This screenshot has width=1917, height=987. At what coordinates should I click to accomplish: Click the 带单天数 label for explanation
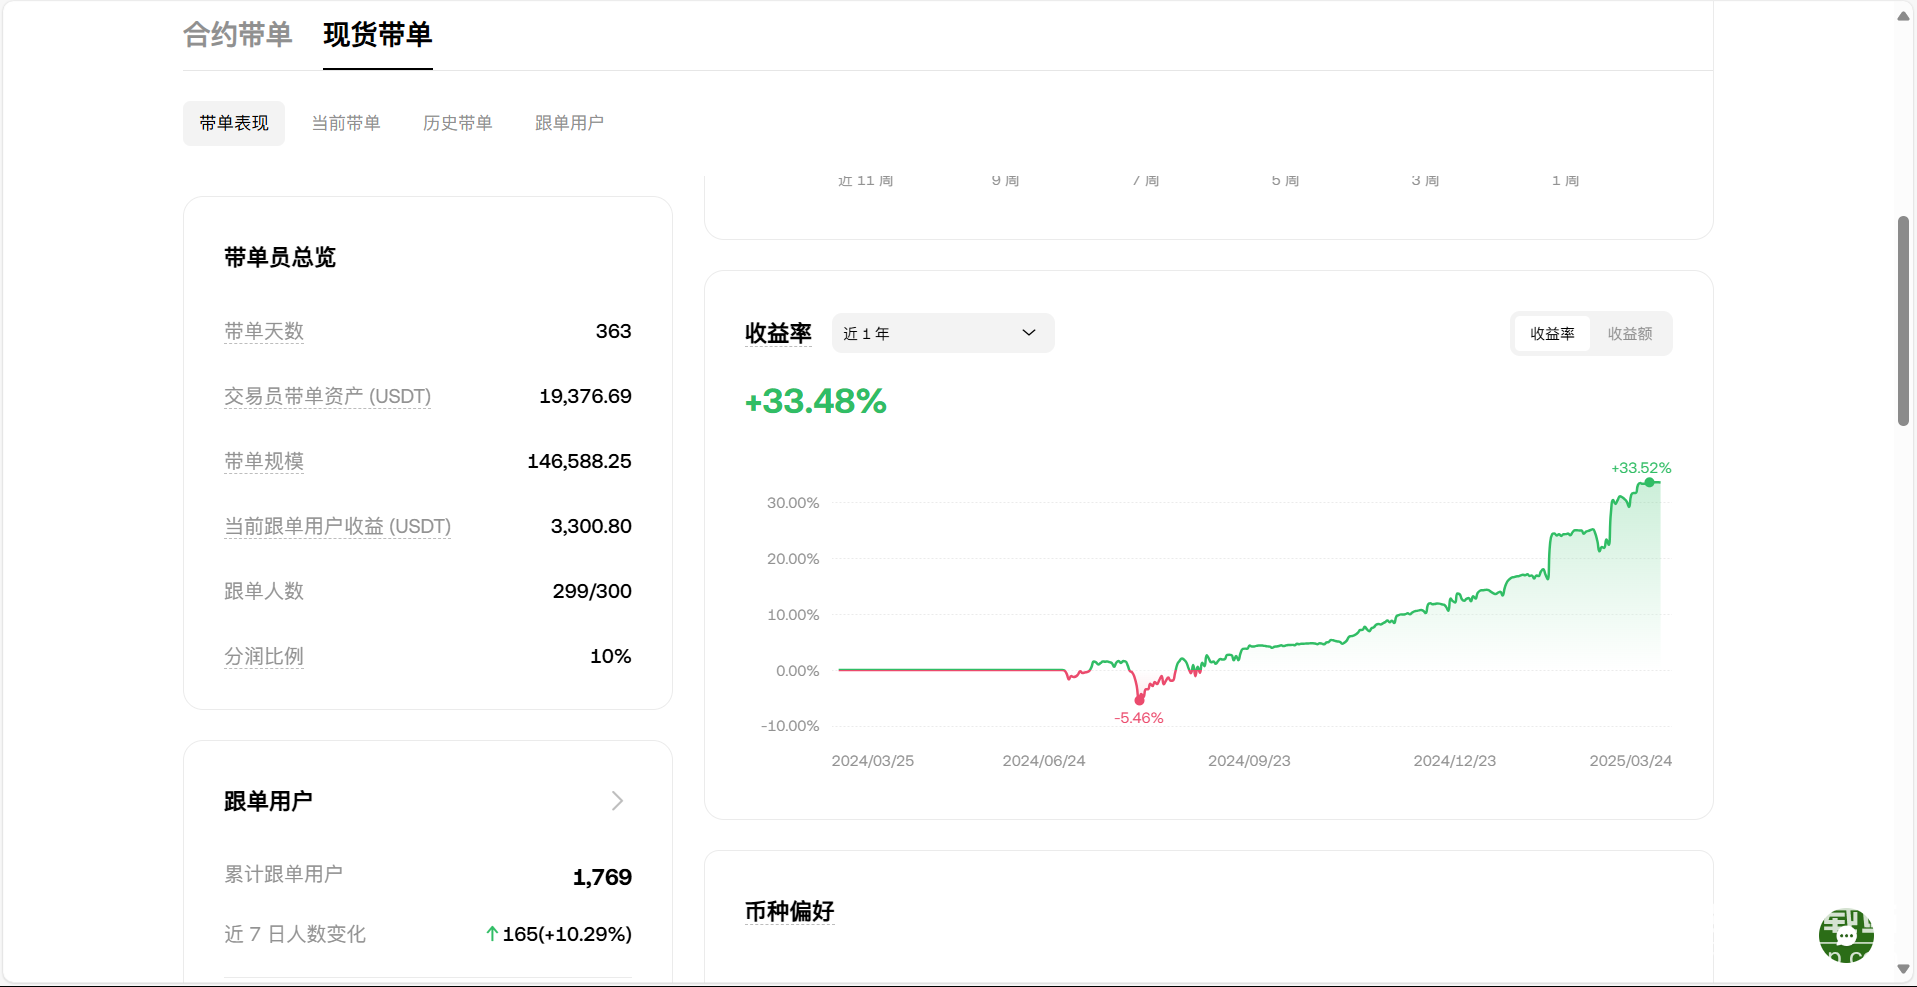[264, 331]
